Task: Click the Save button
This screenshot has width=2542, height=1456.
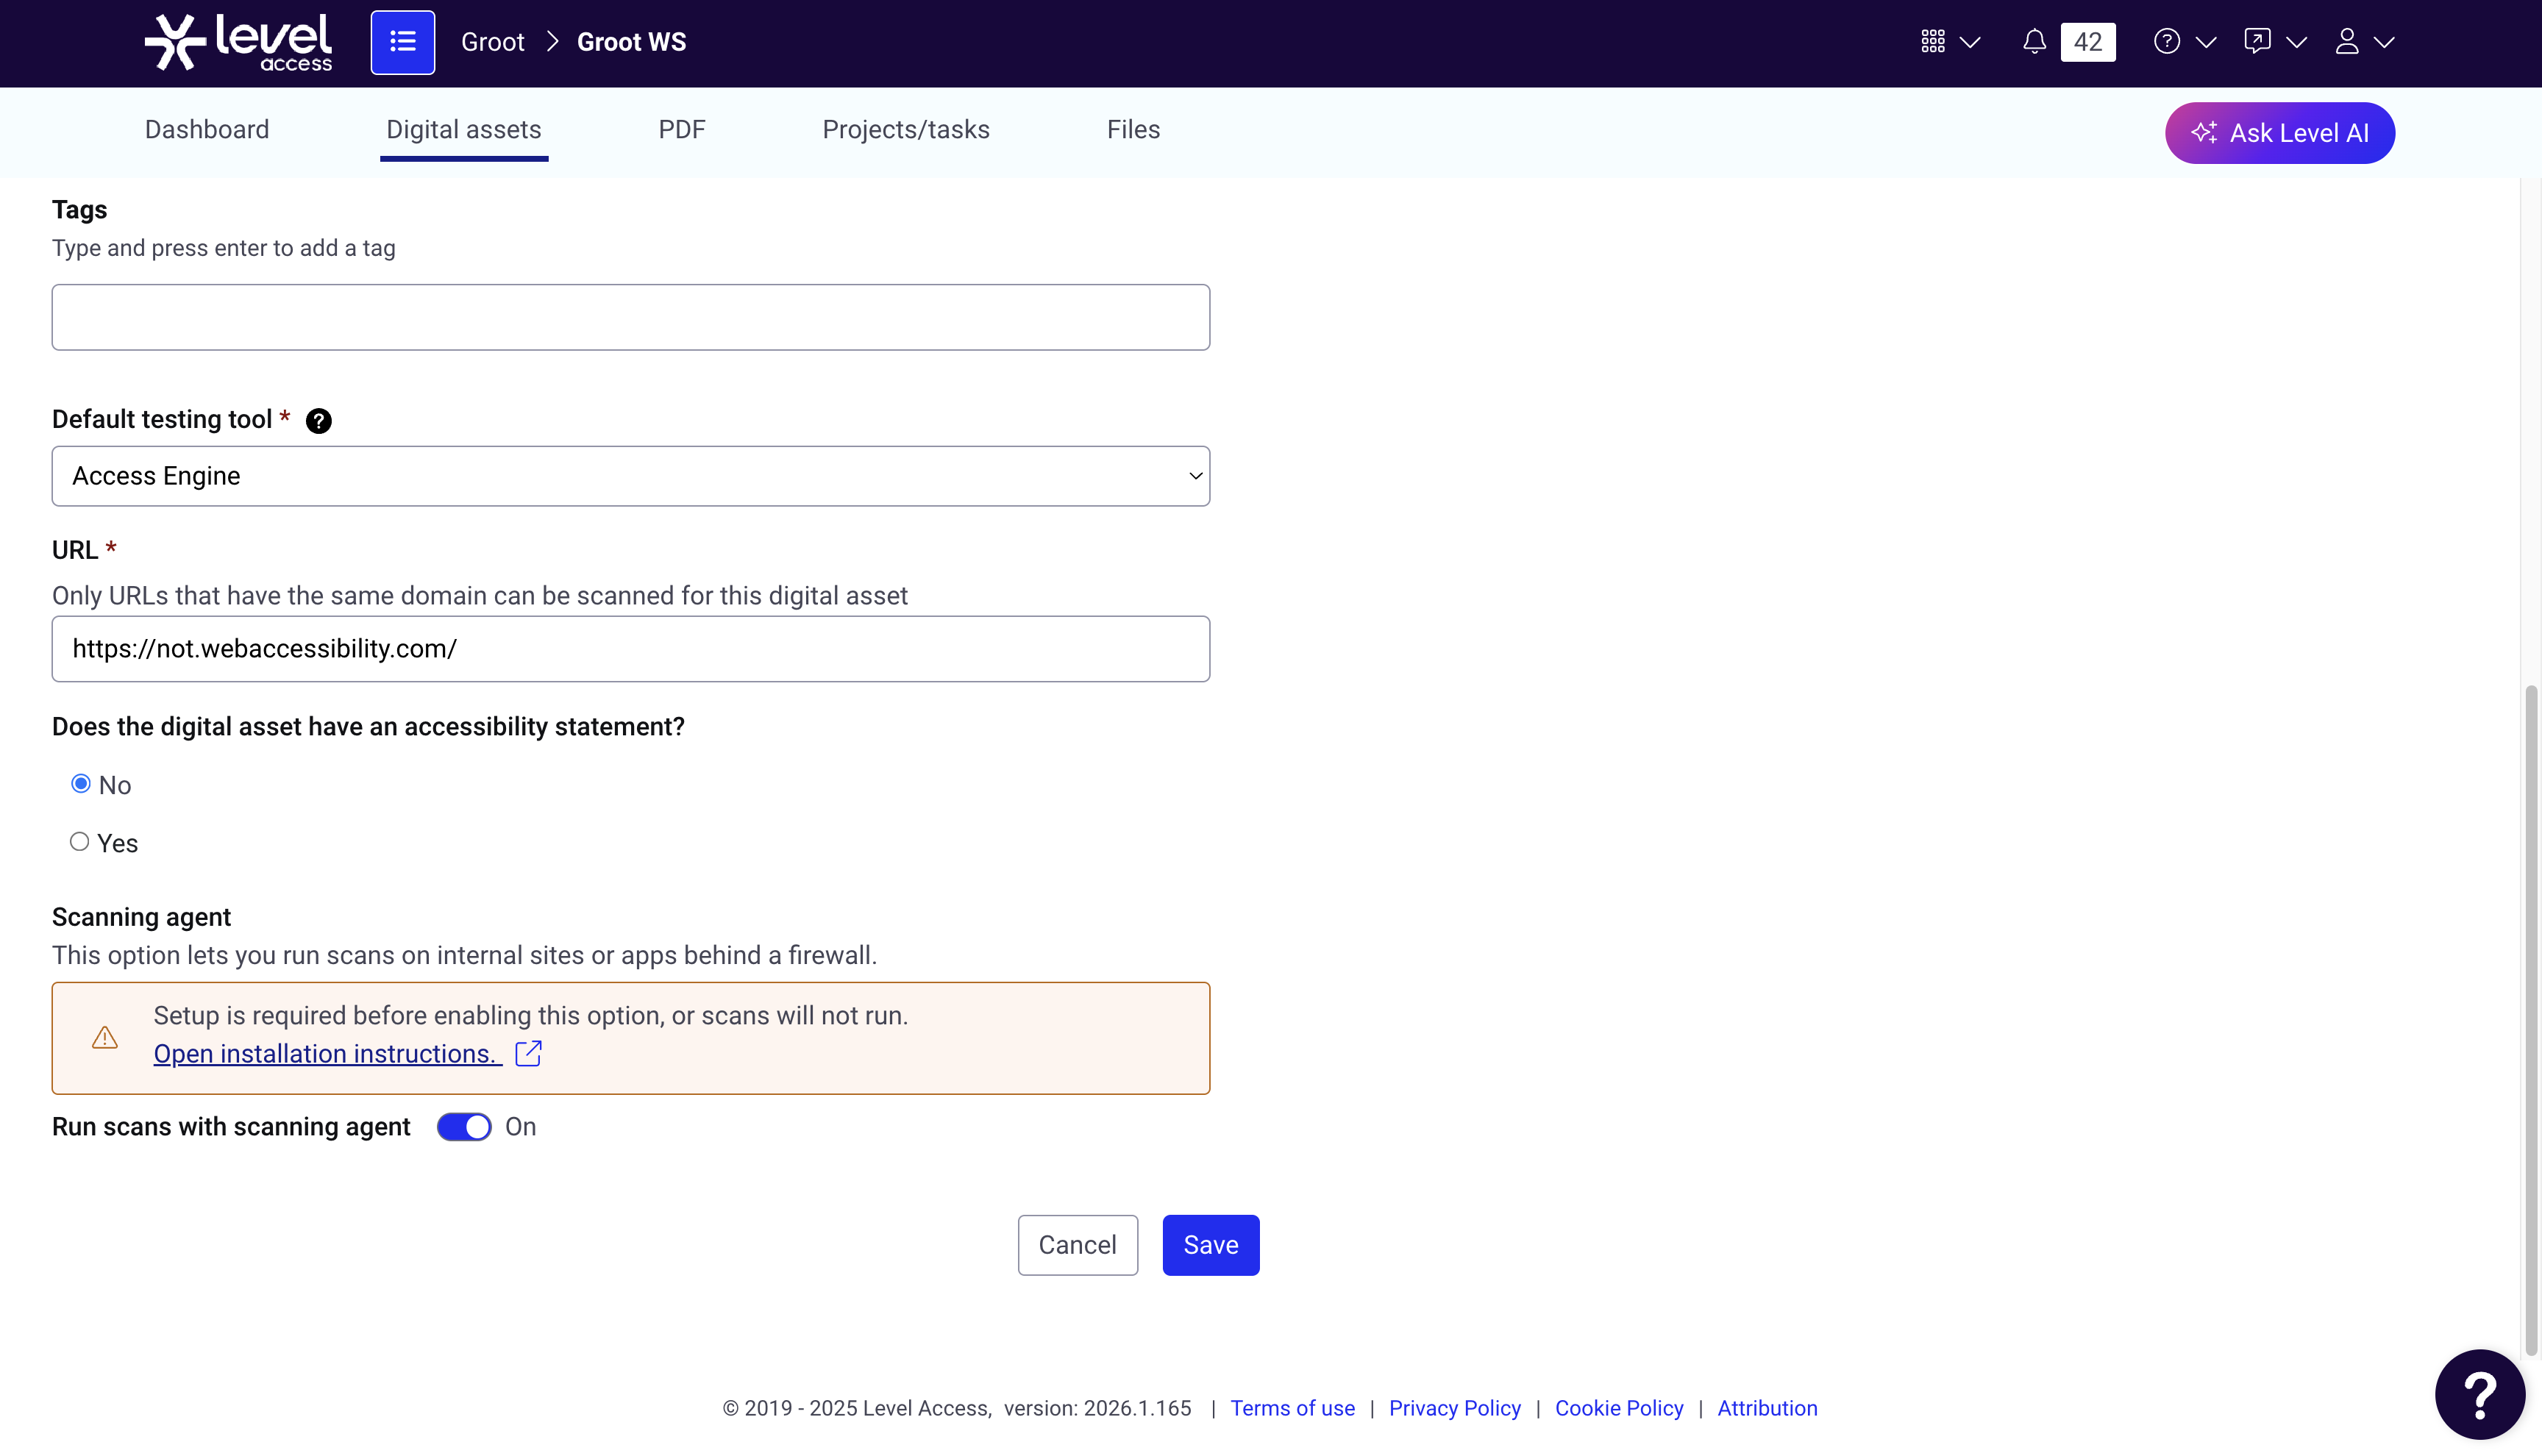Action: tap(1211, 1245)
